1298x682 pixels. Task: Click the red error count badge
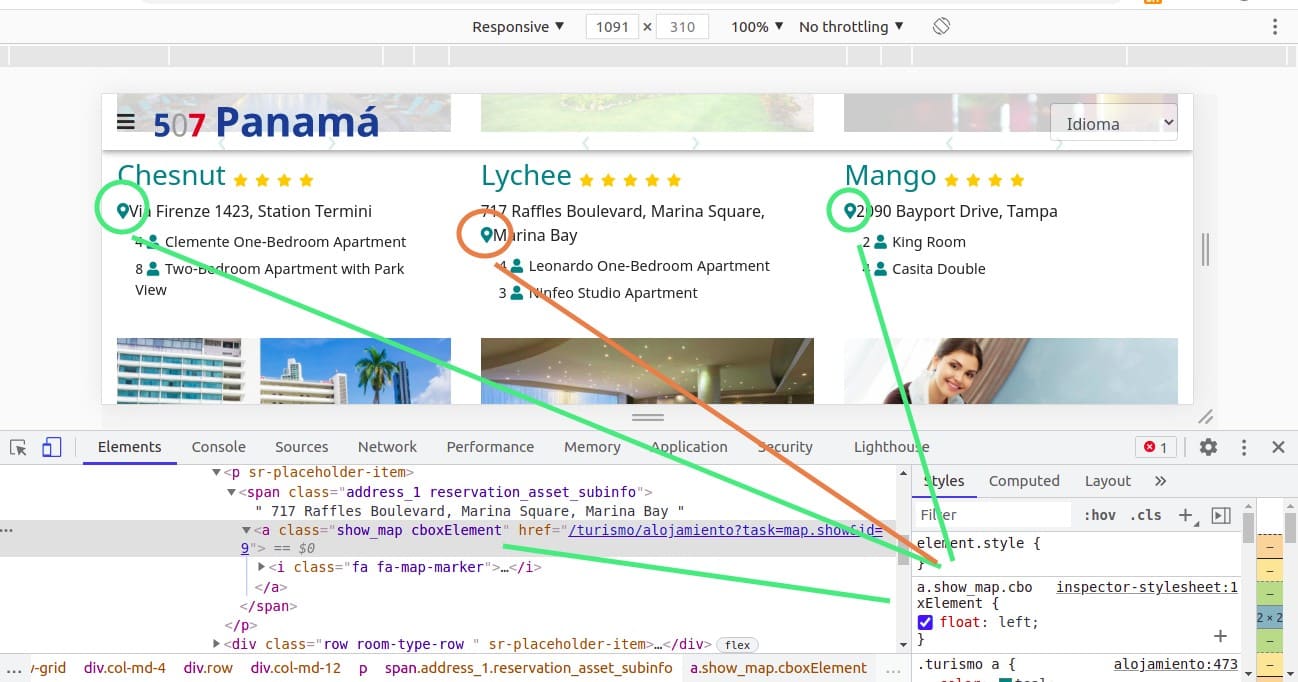(1155, 447)
